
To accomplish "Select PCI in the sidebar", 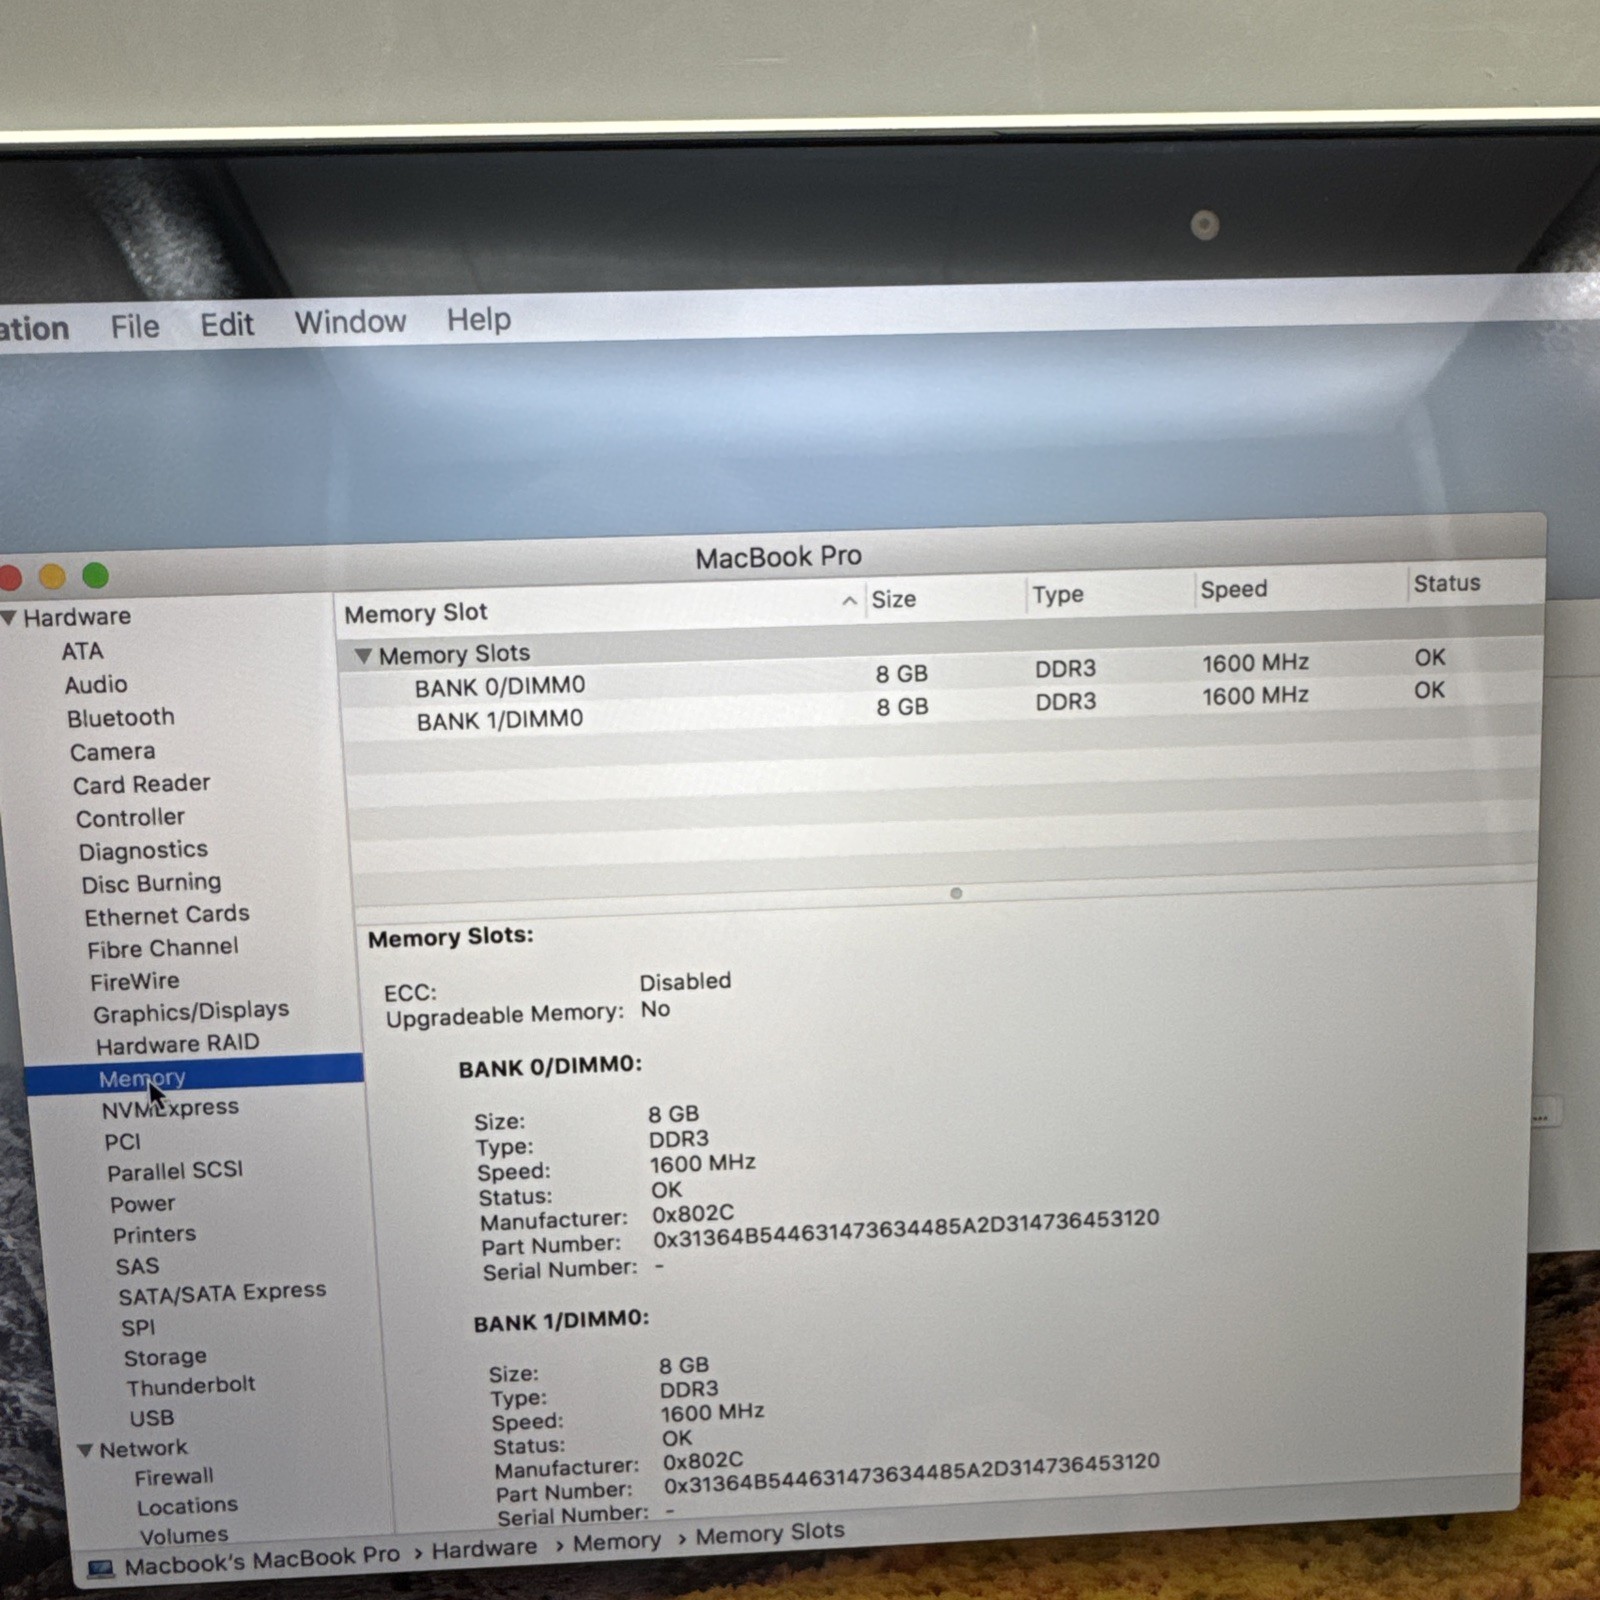I will [122, 1142].
